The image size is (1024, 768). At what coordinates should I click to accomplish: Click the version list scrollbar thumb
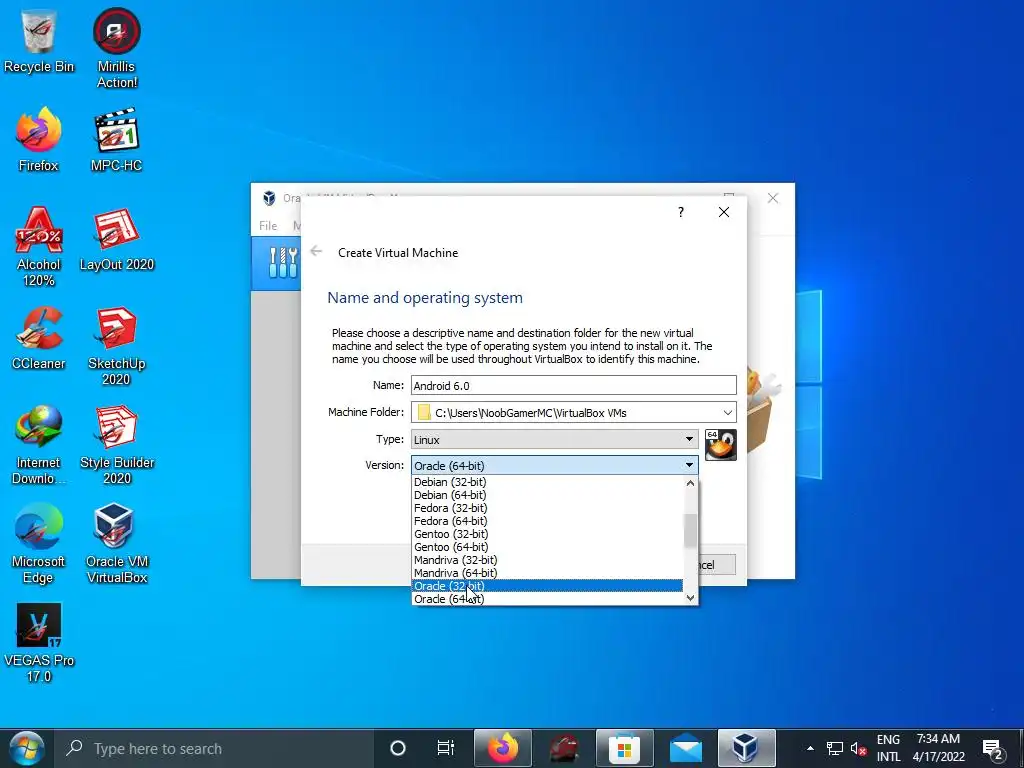tap(690, 531)
